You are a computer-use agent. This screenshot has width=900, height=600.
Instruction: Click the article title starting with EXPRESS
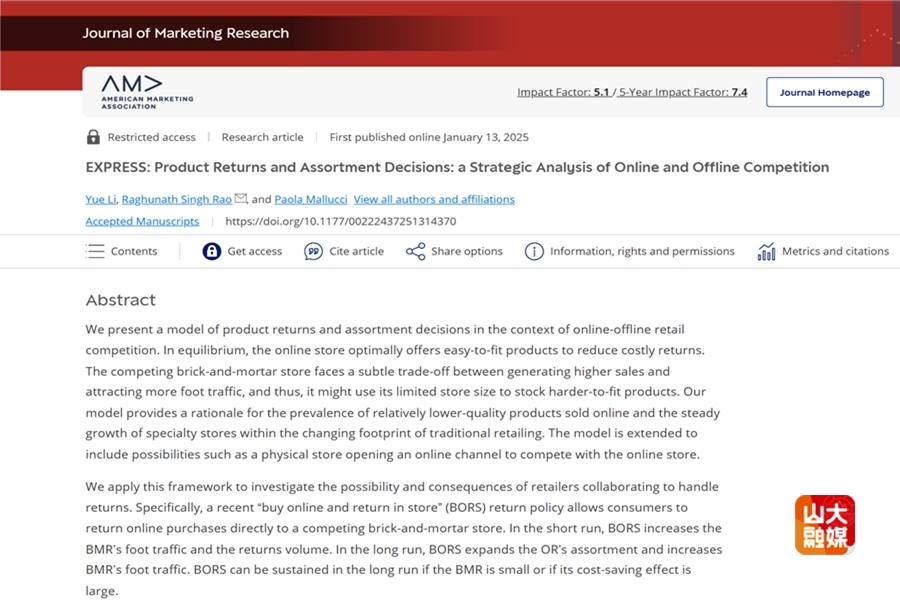point(457,167)
